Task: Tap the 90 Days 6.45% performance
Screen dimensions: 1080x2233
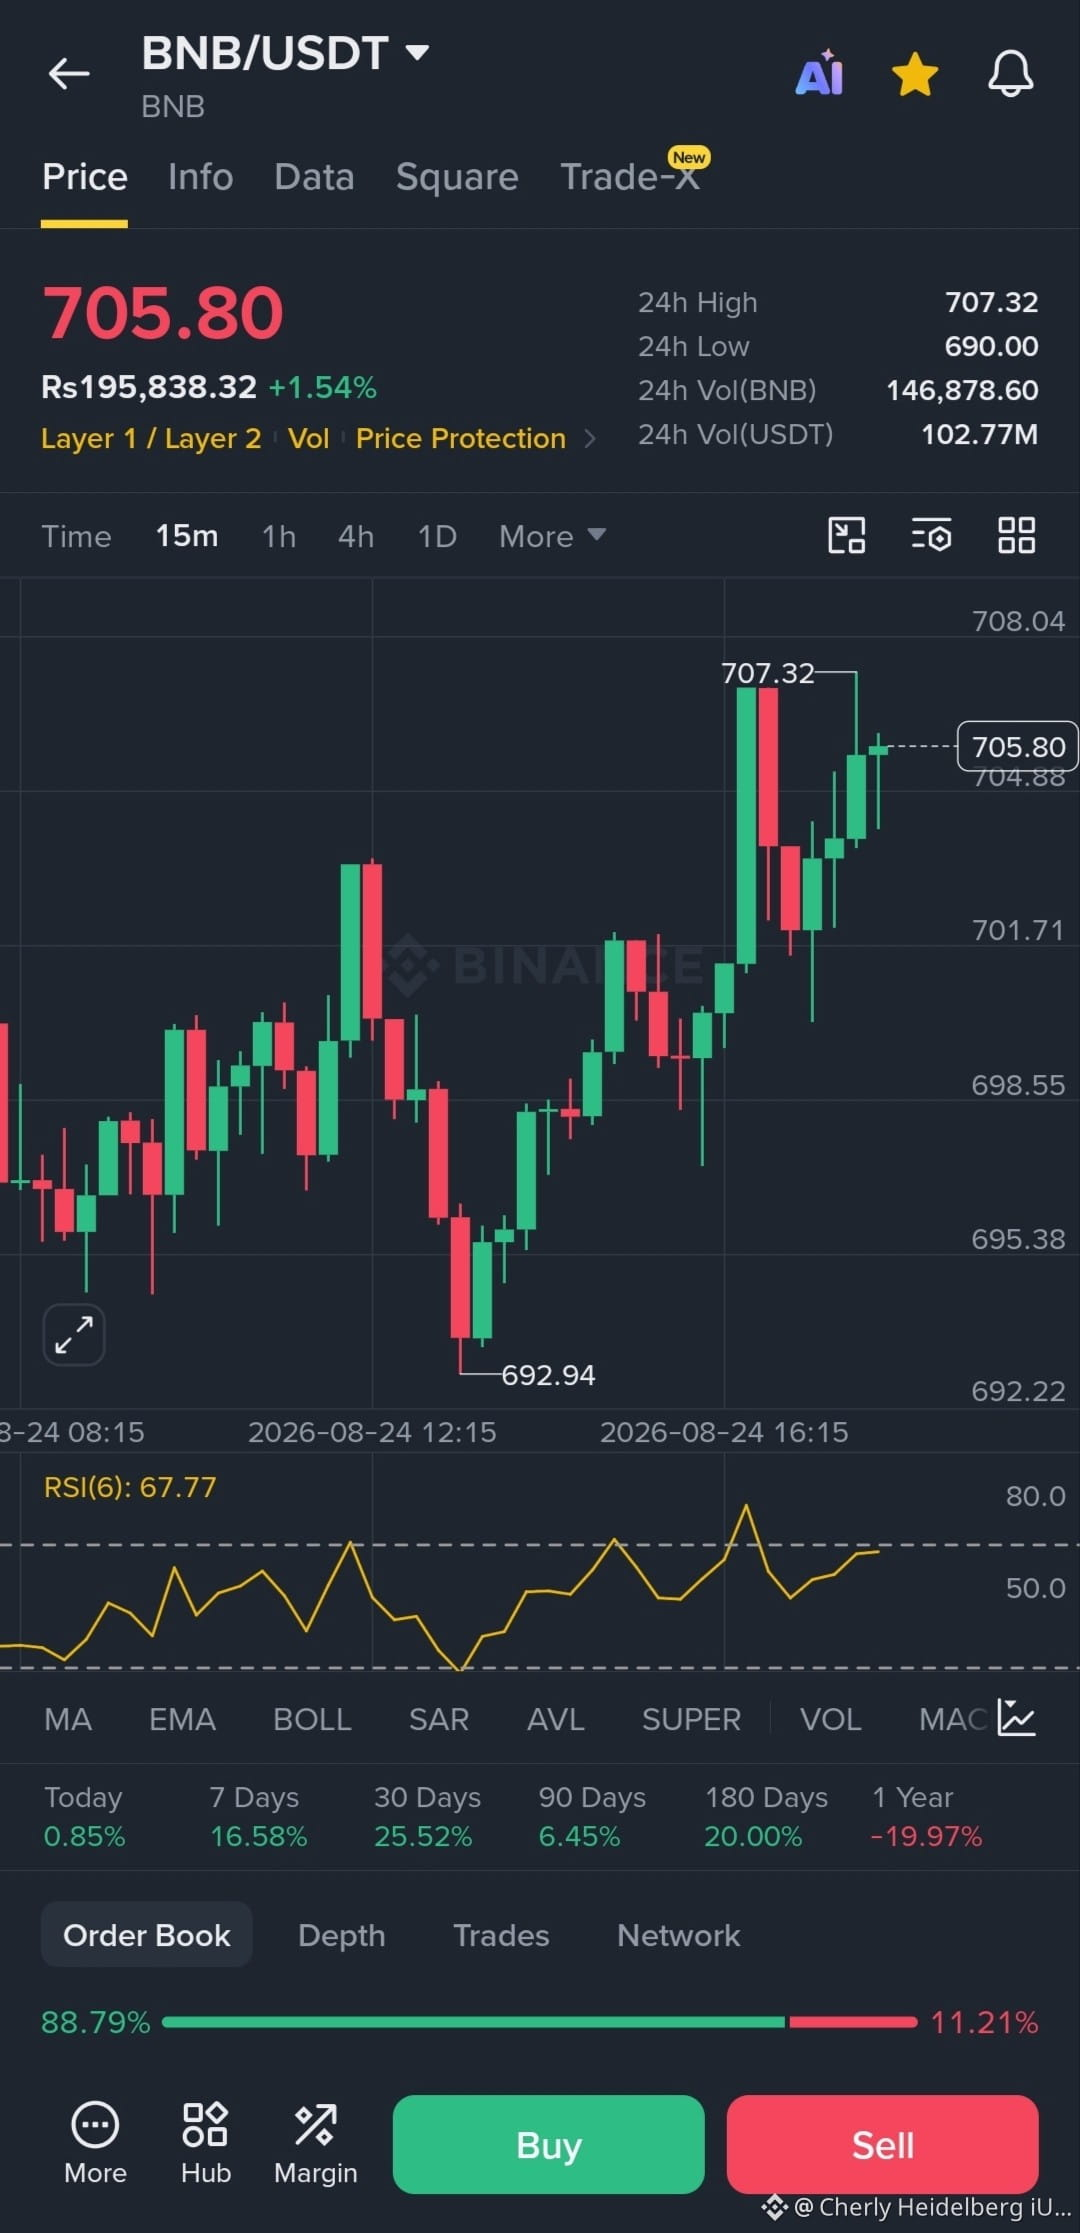Action: pyautogui.click(x=592, y=1816)
